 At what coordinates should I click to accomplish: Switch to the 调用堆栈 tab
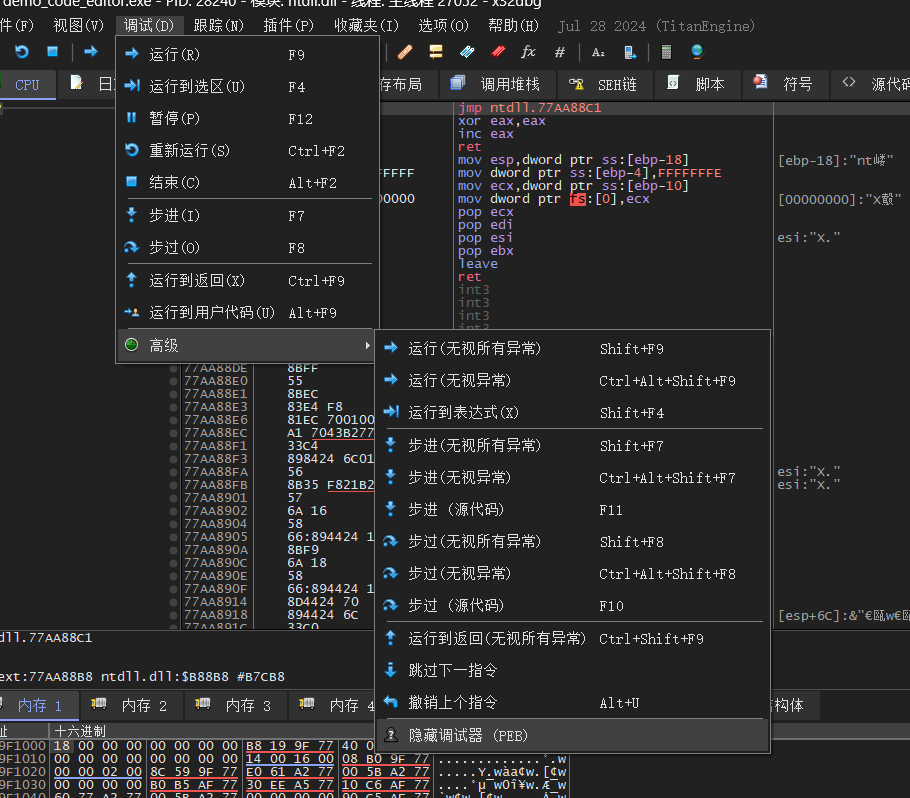pyautogui.click(x=496, y=84)
